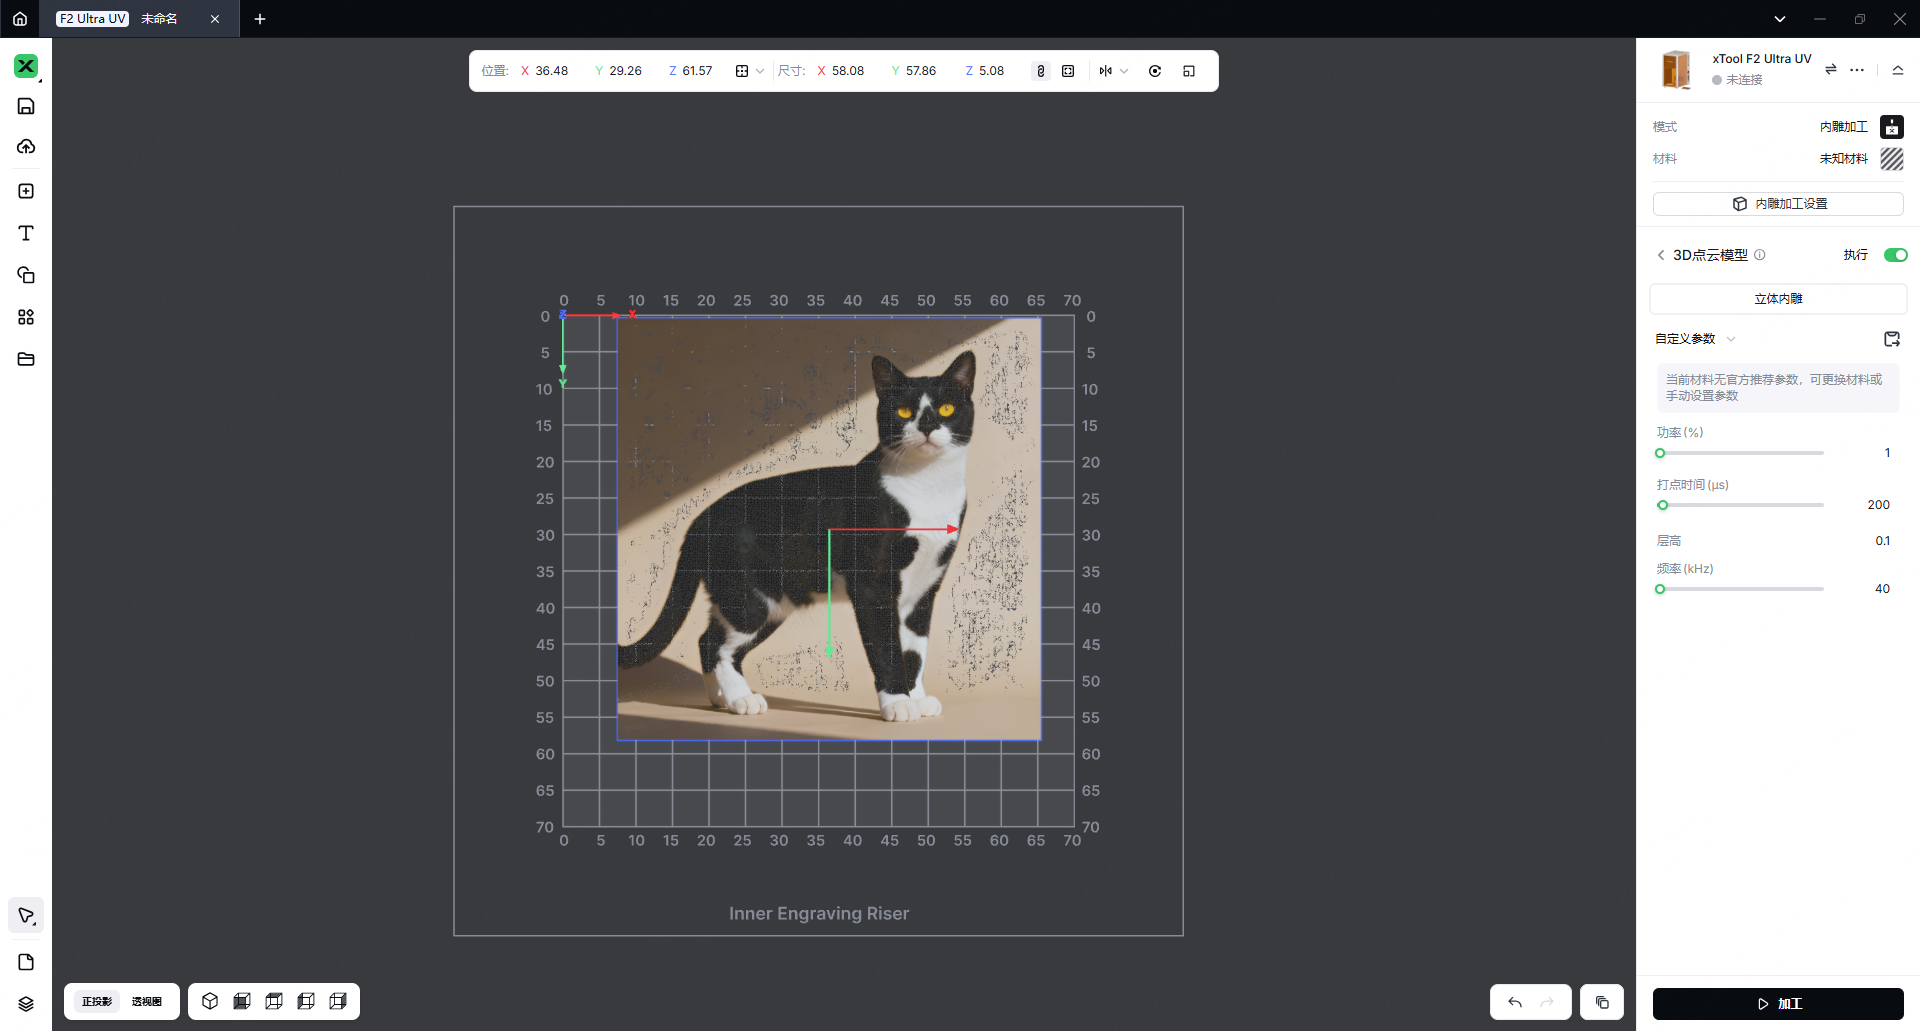The height and width of the screenshot is (1031, 1920).
Task: Open the Layers panel icon
Action: (26, 1004)
